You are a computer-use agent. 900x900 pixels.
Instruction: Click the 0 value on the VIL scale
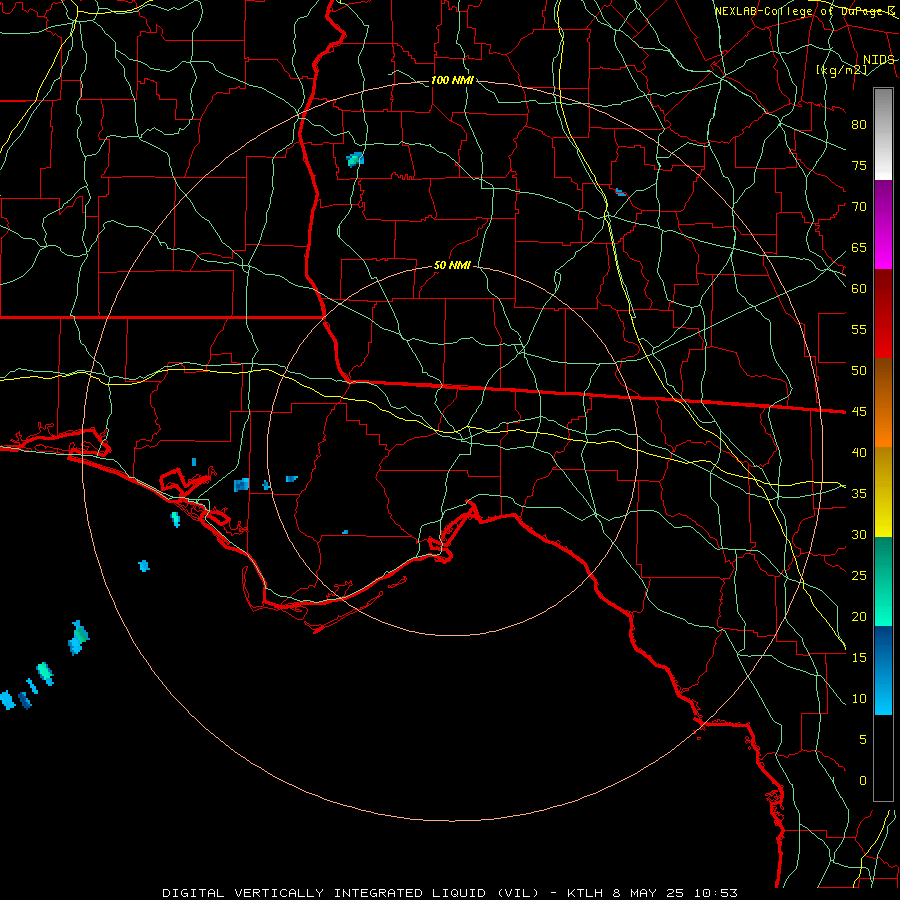pos(863,781)
